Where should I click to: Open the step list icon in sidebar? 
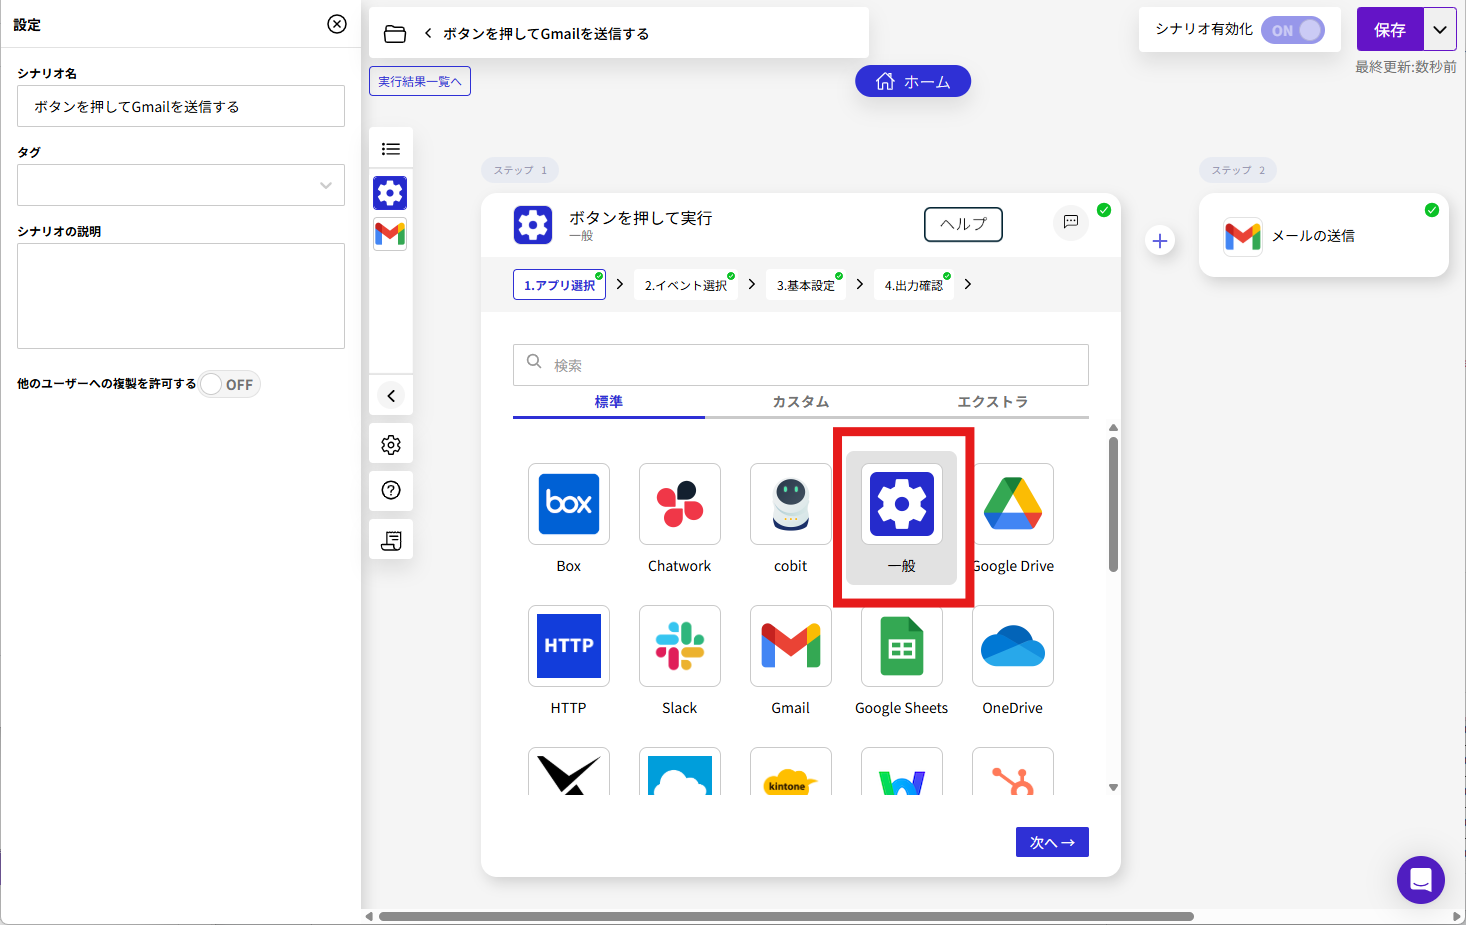pyautogui.click(x=391, y=149)
